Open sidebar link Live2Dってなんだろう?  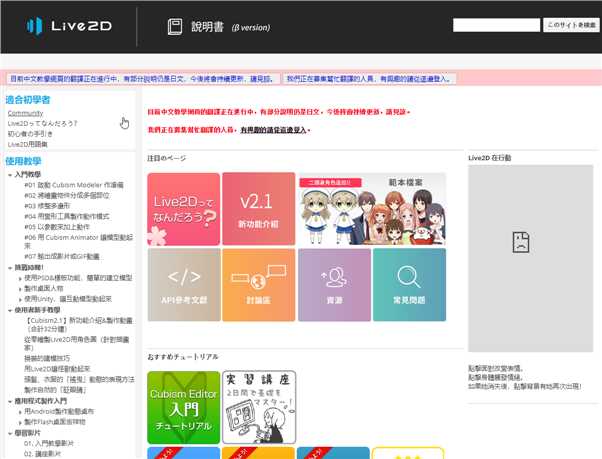tap(42, 124)
